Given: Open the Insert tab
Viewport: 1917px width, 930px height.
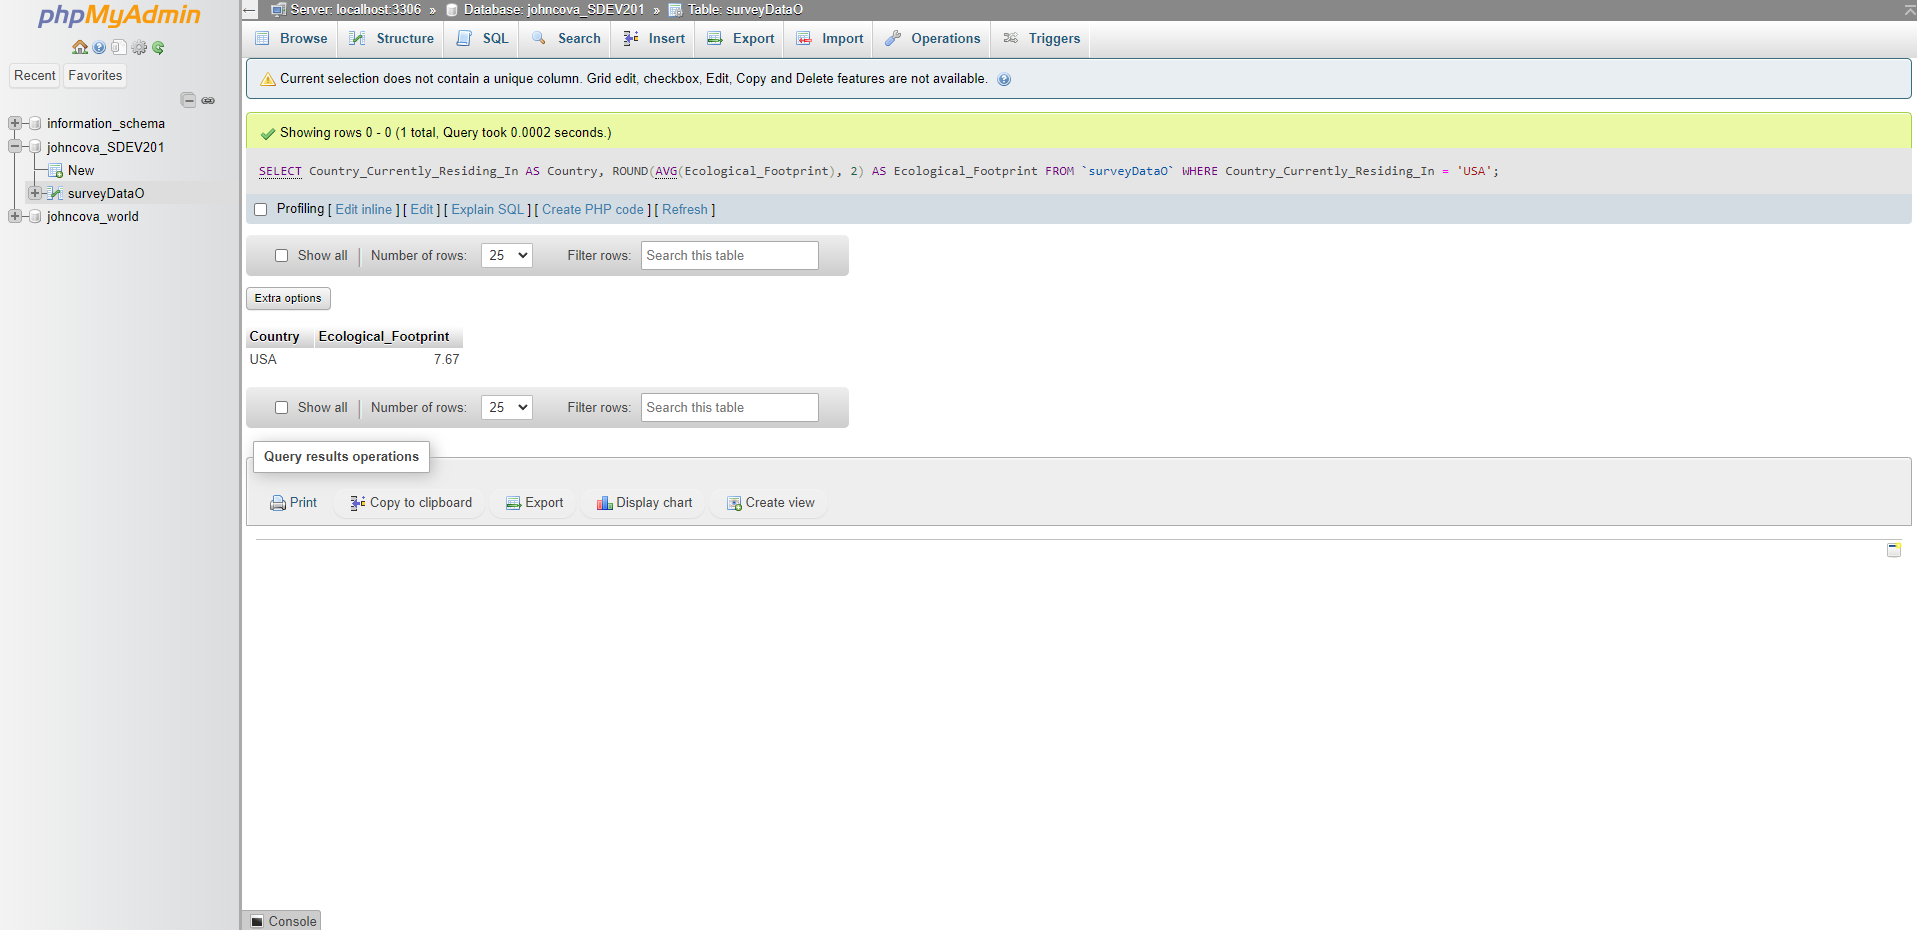Looking at the screenshot, I should pyautogui.click(x=654, y=39).
